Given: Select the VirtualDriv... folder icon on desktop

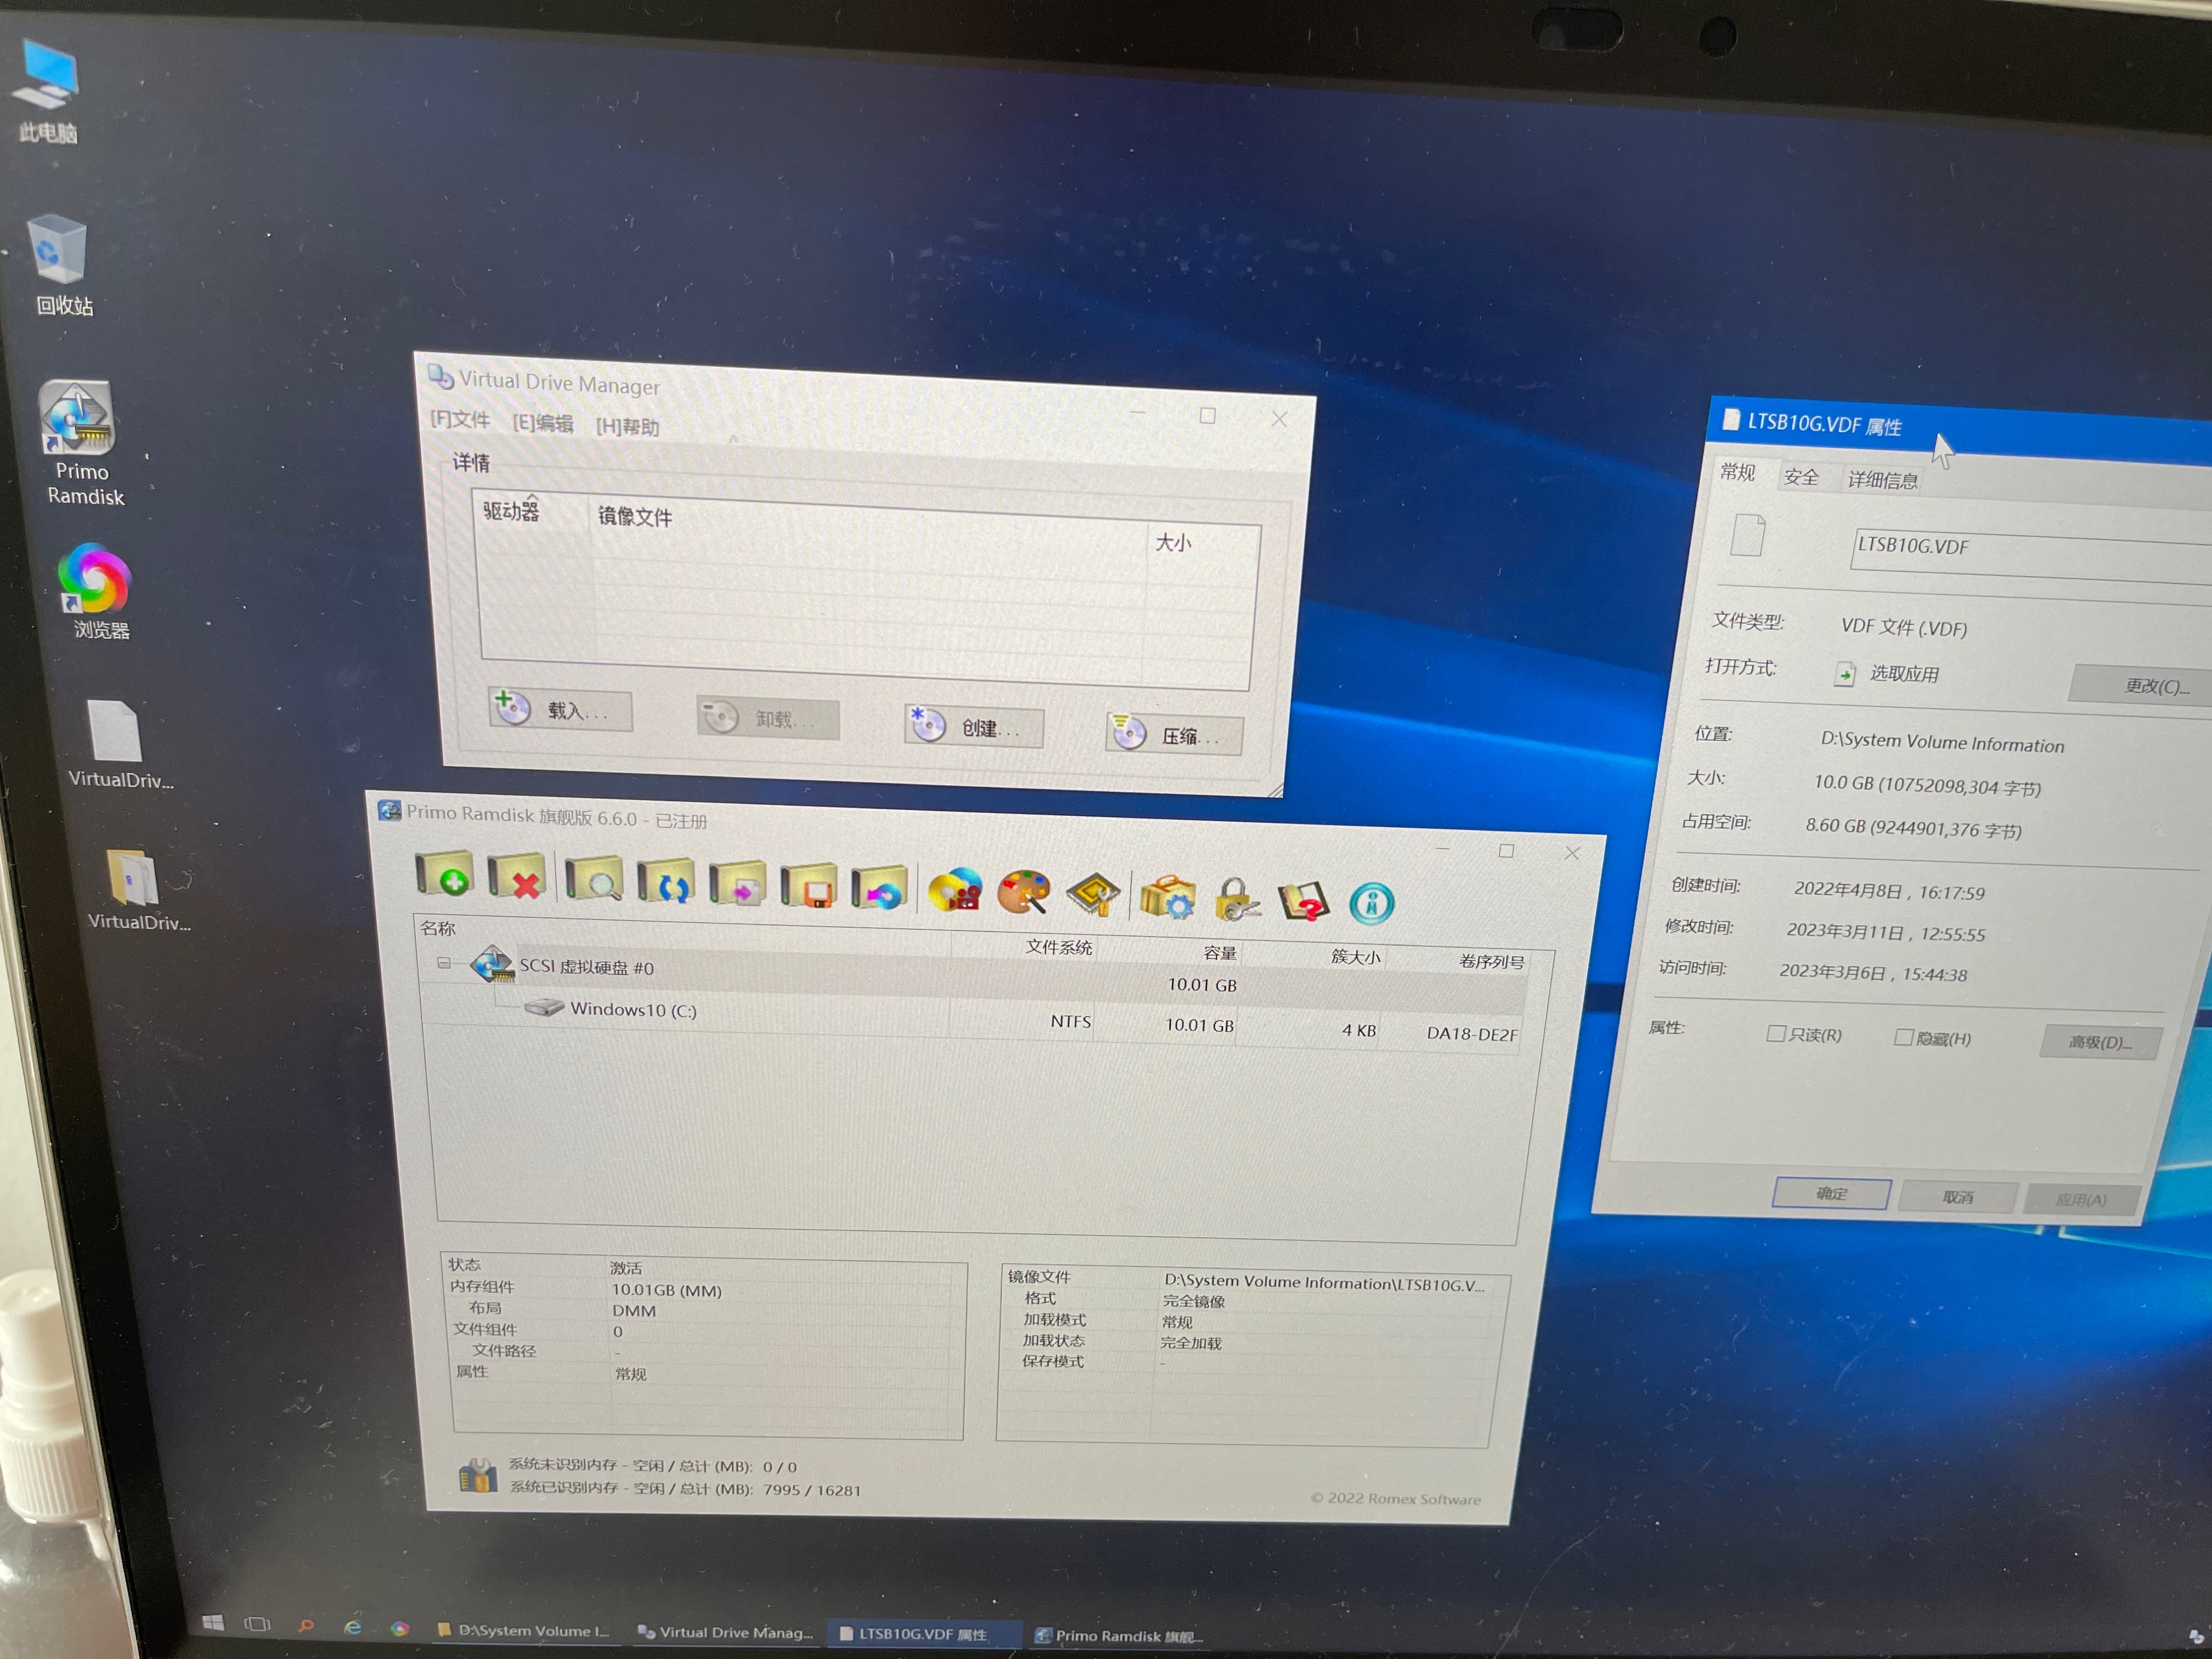Looking at the screenshot, I should (137, 891).
